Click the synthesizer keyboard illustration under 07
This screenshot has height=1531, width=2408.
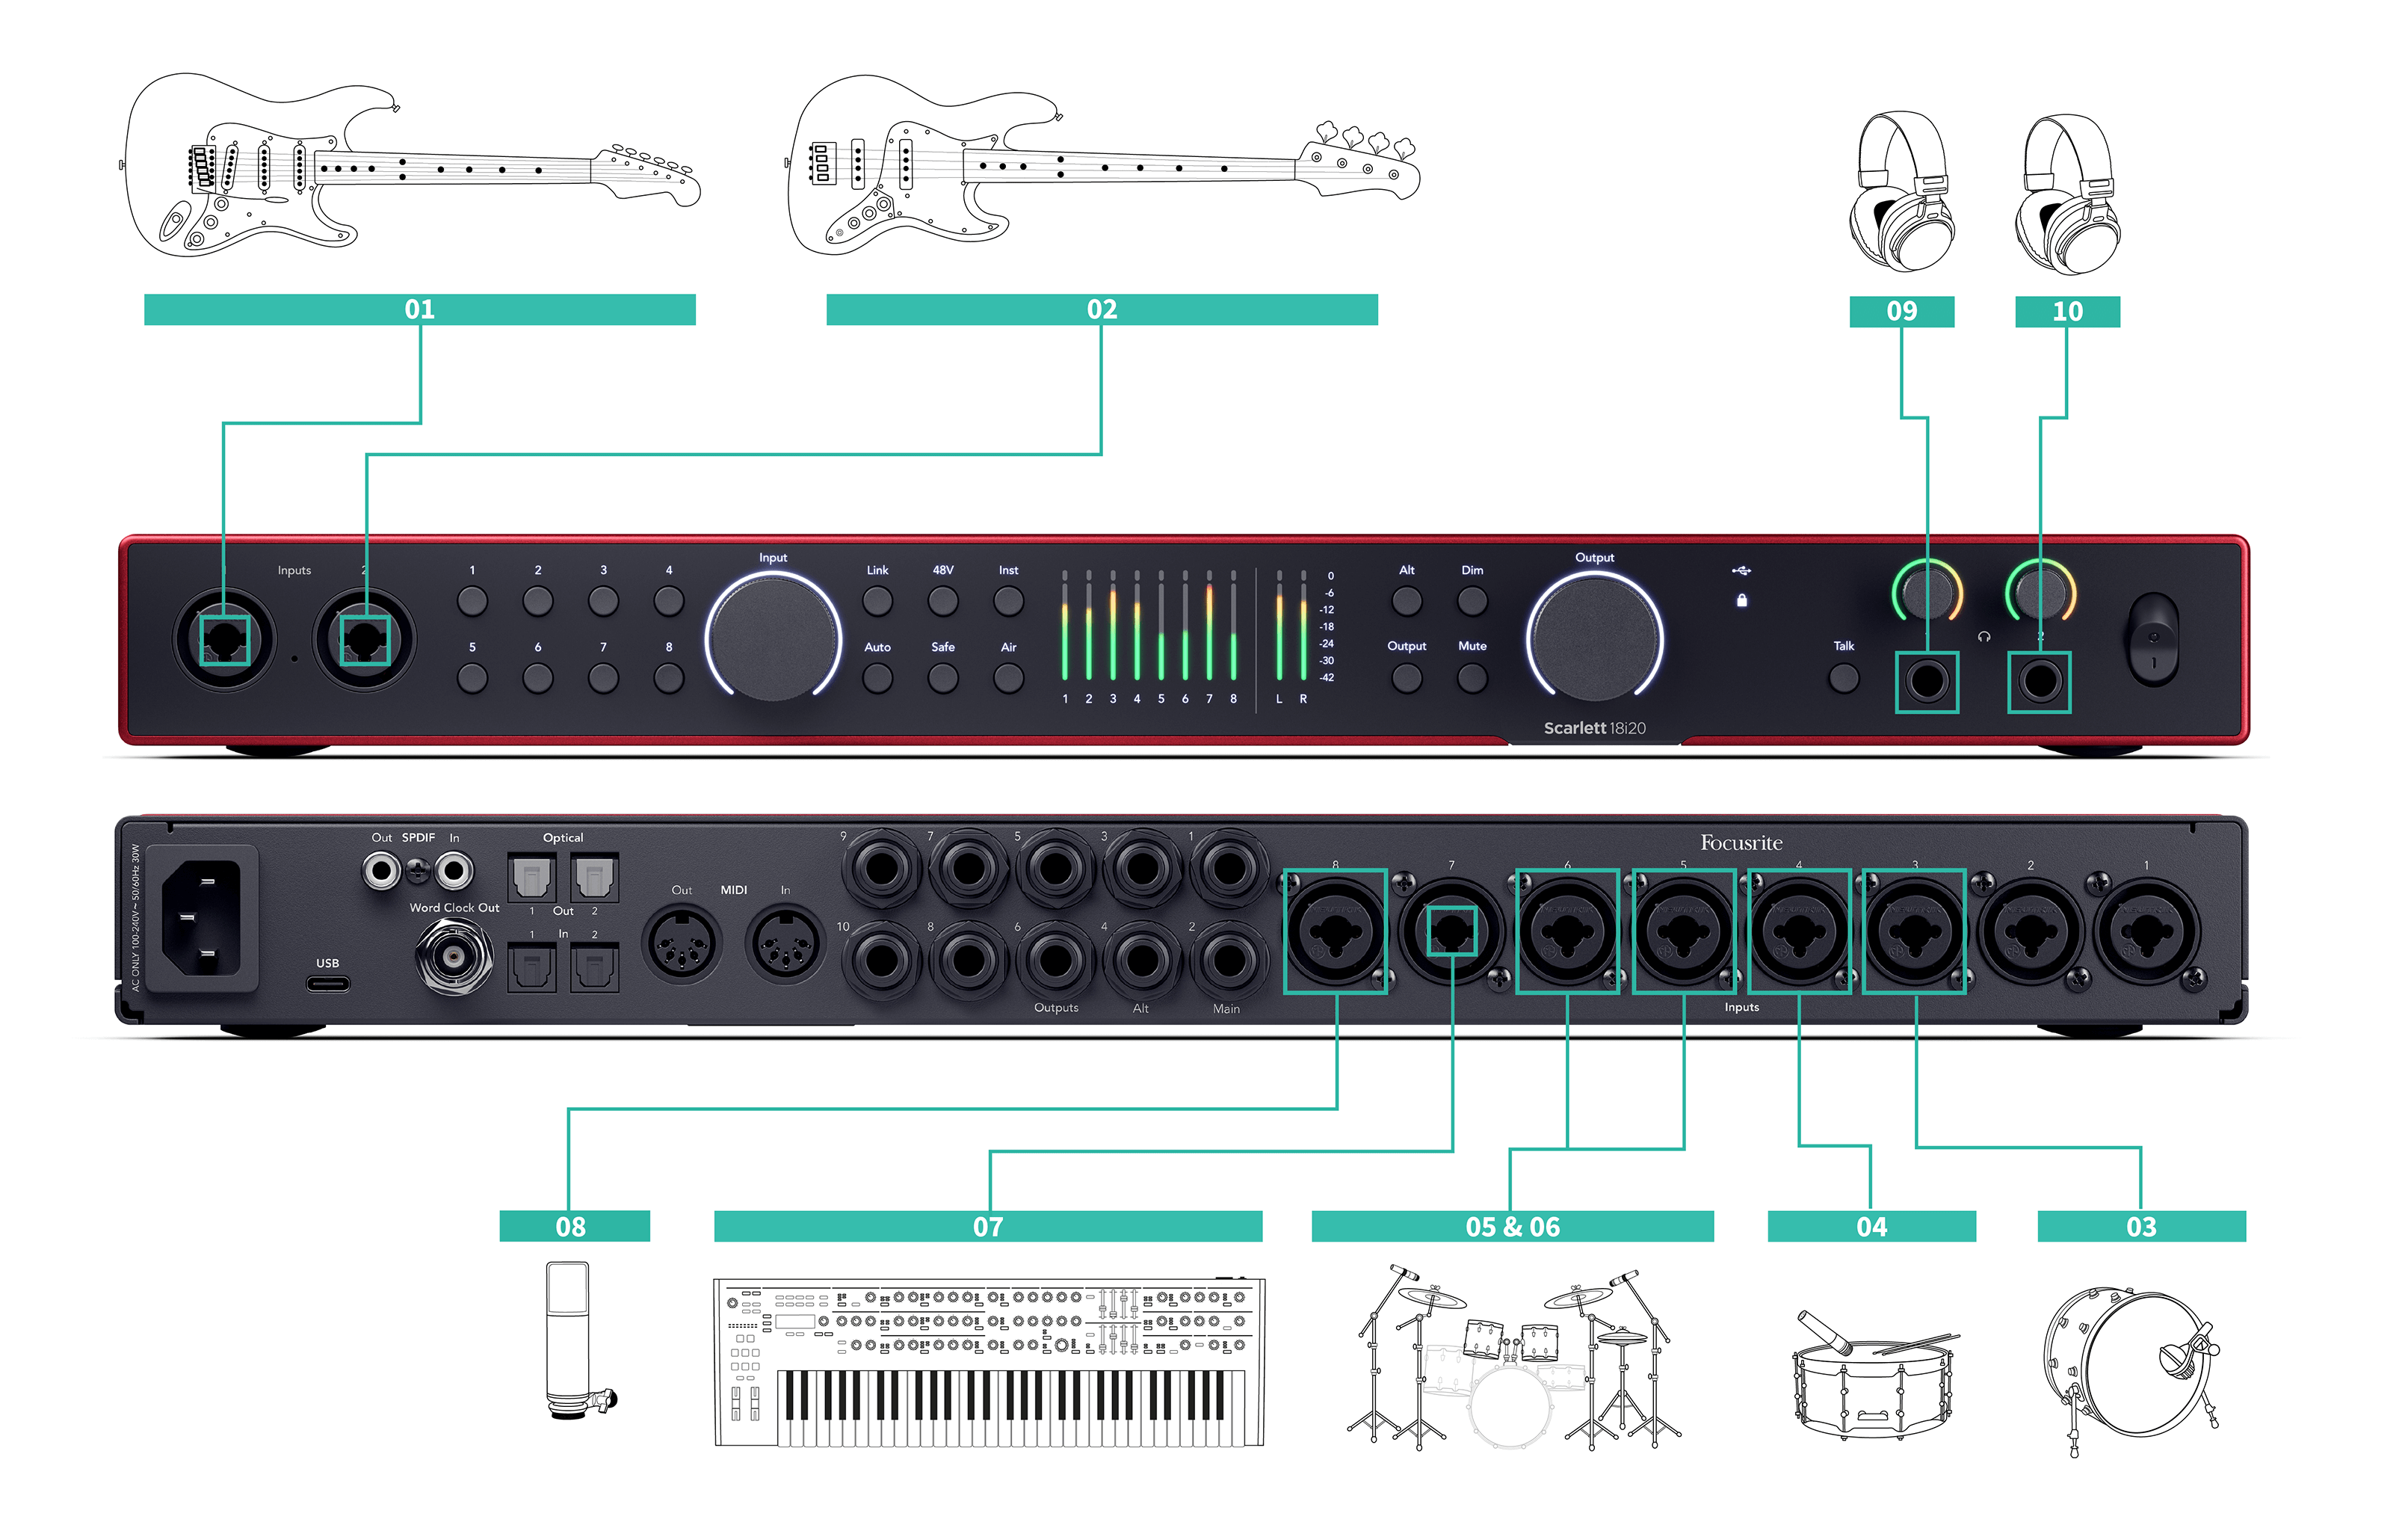(989, 1362)
